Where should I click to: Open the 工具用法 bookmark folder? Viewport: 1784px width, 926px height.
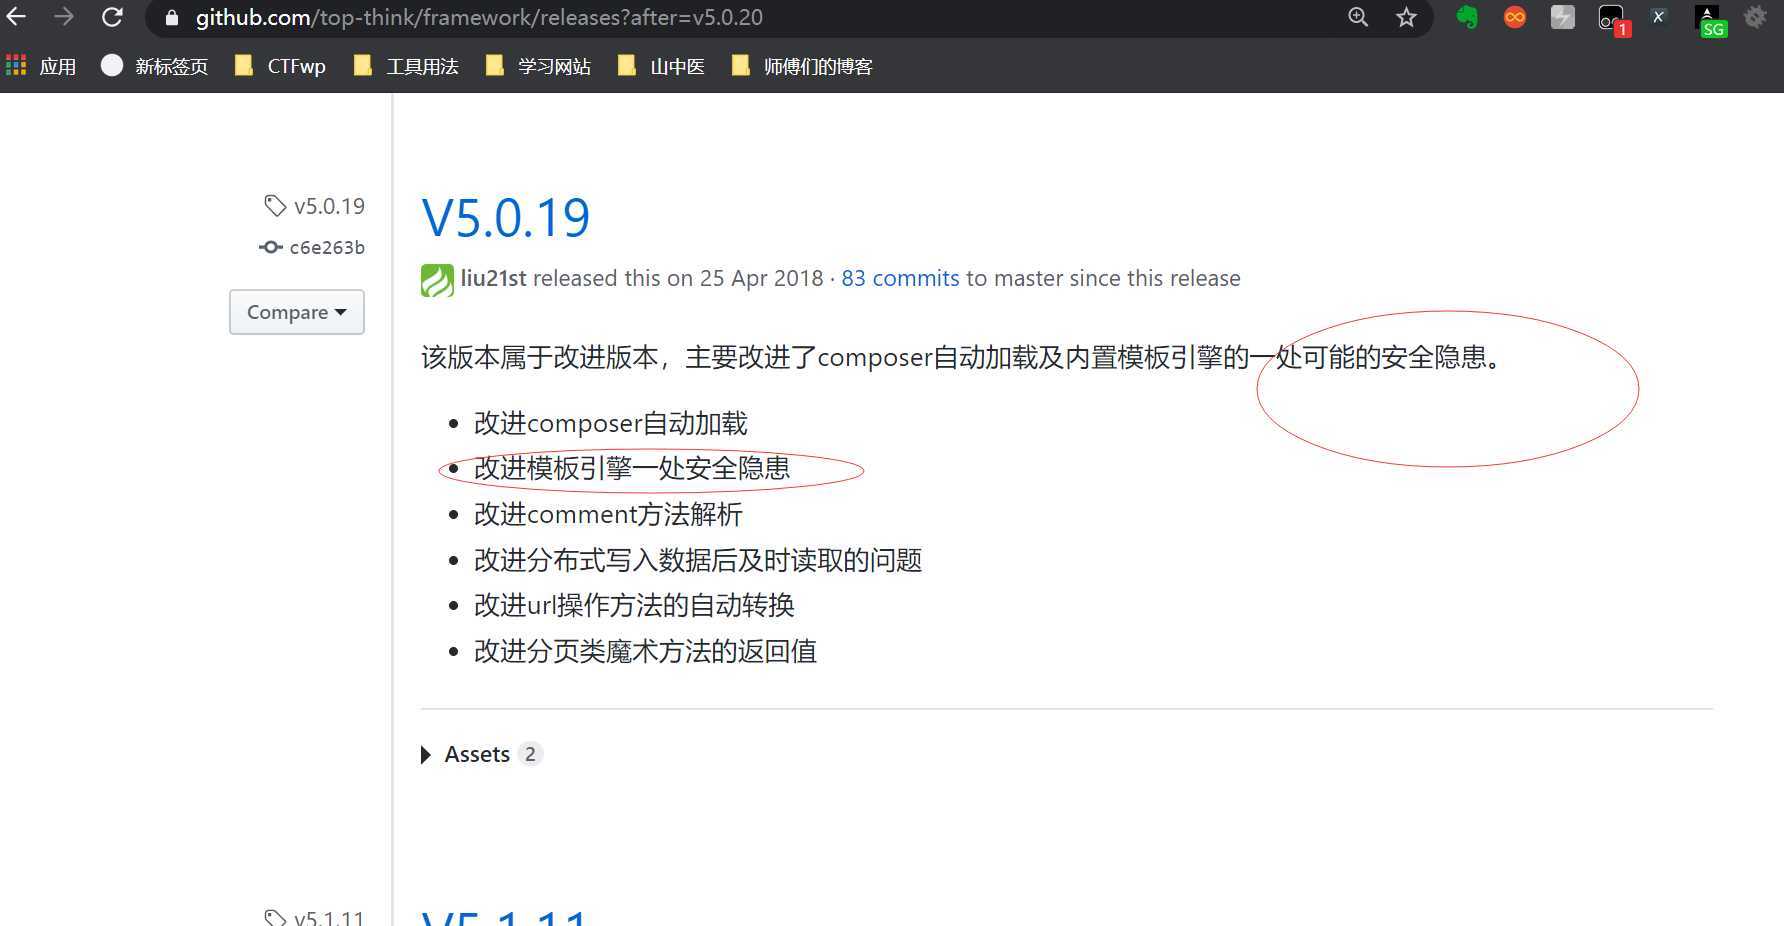click(x=406, y=66)
